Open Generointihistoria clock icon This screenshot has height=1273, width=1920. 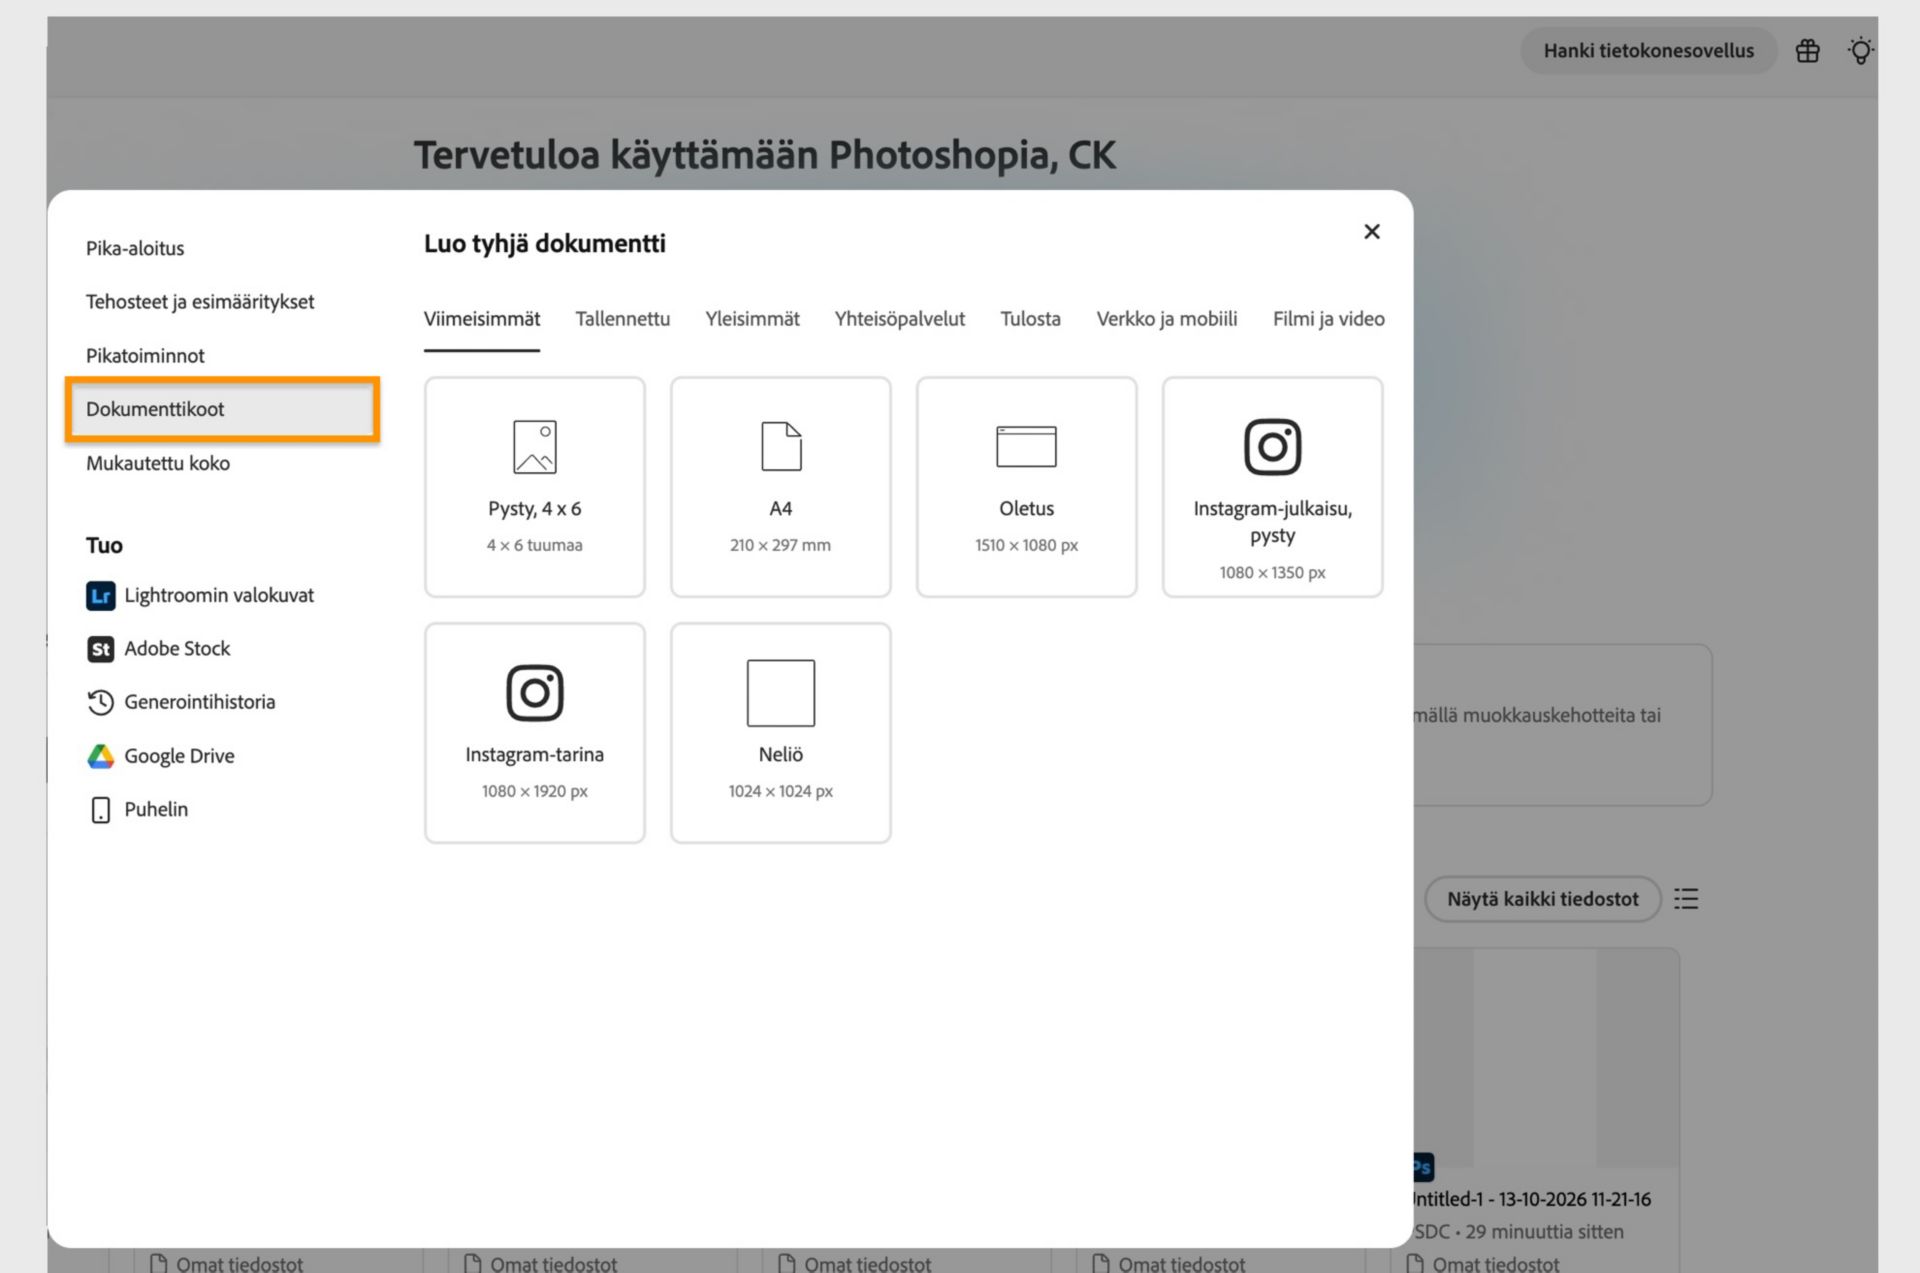tap(100, 702)
